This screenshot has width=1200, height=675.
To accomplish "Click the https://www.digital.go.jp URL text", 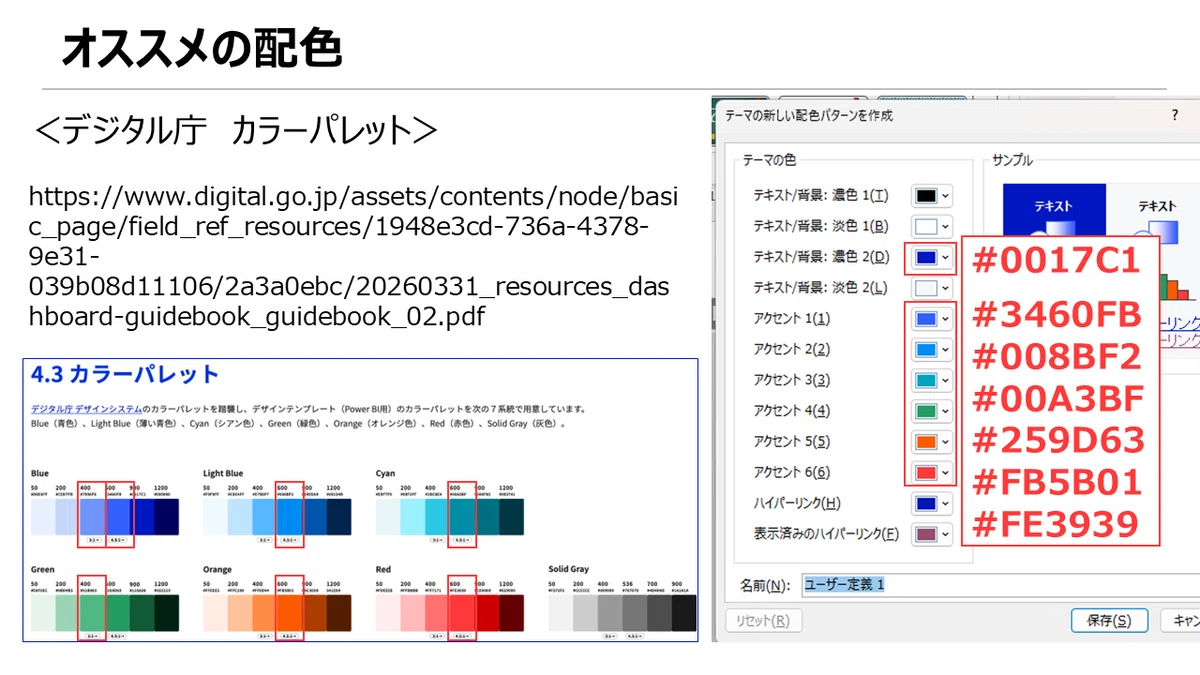I will tap(352, 256).
